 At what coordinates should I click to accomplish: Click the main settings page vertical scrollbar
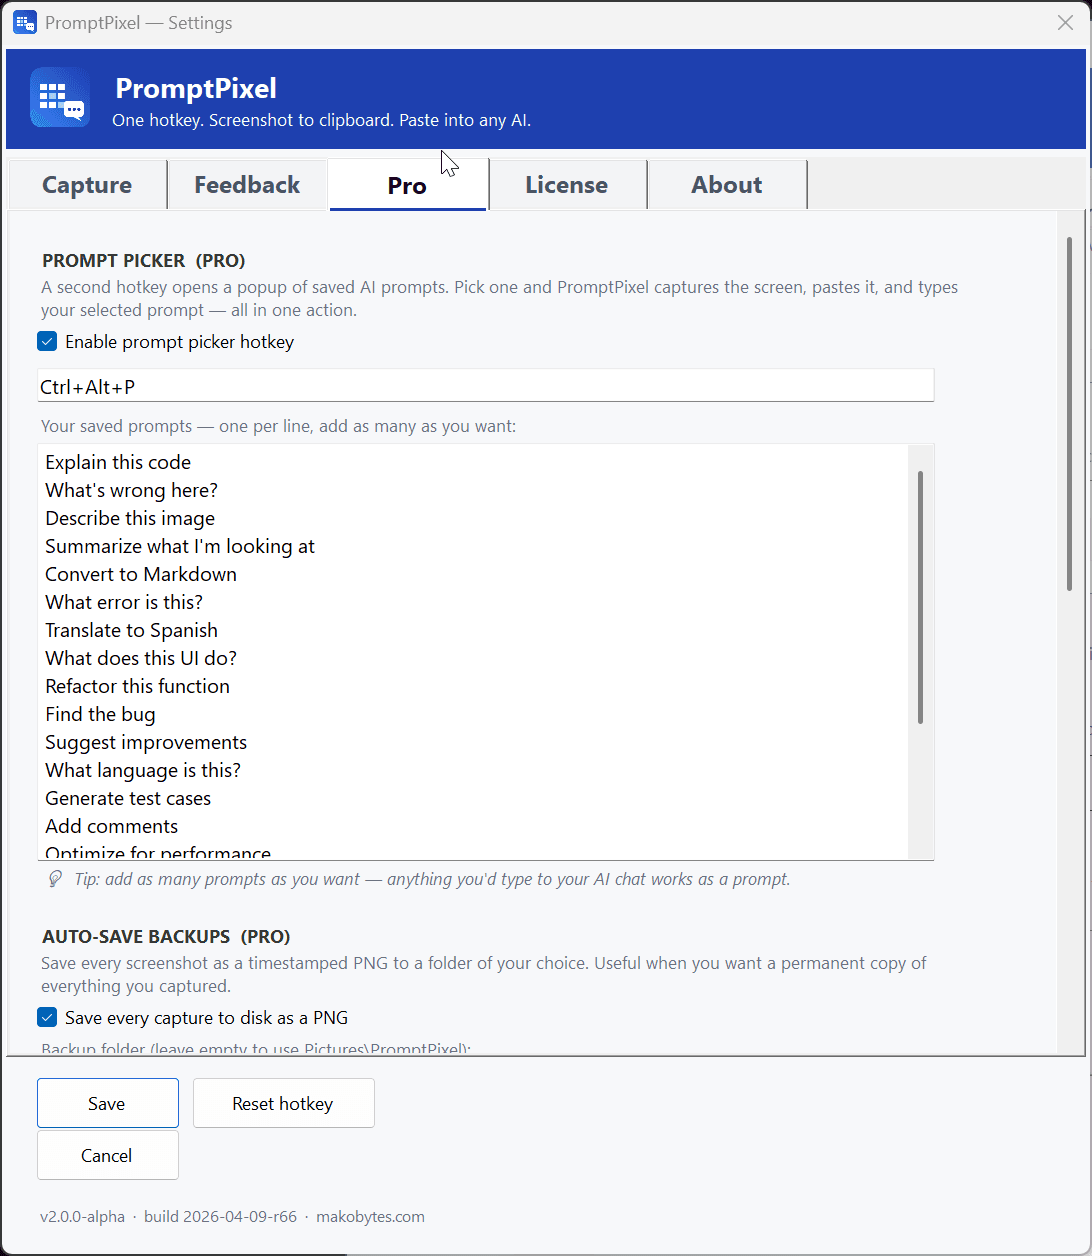coord(1069,414)
